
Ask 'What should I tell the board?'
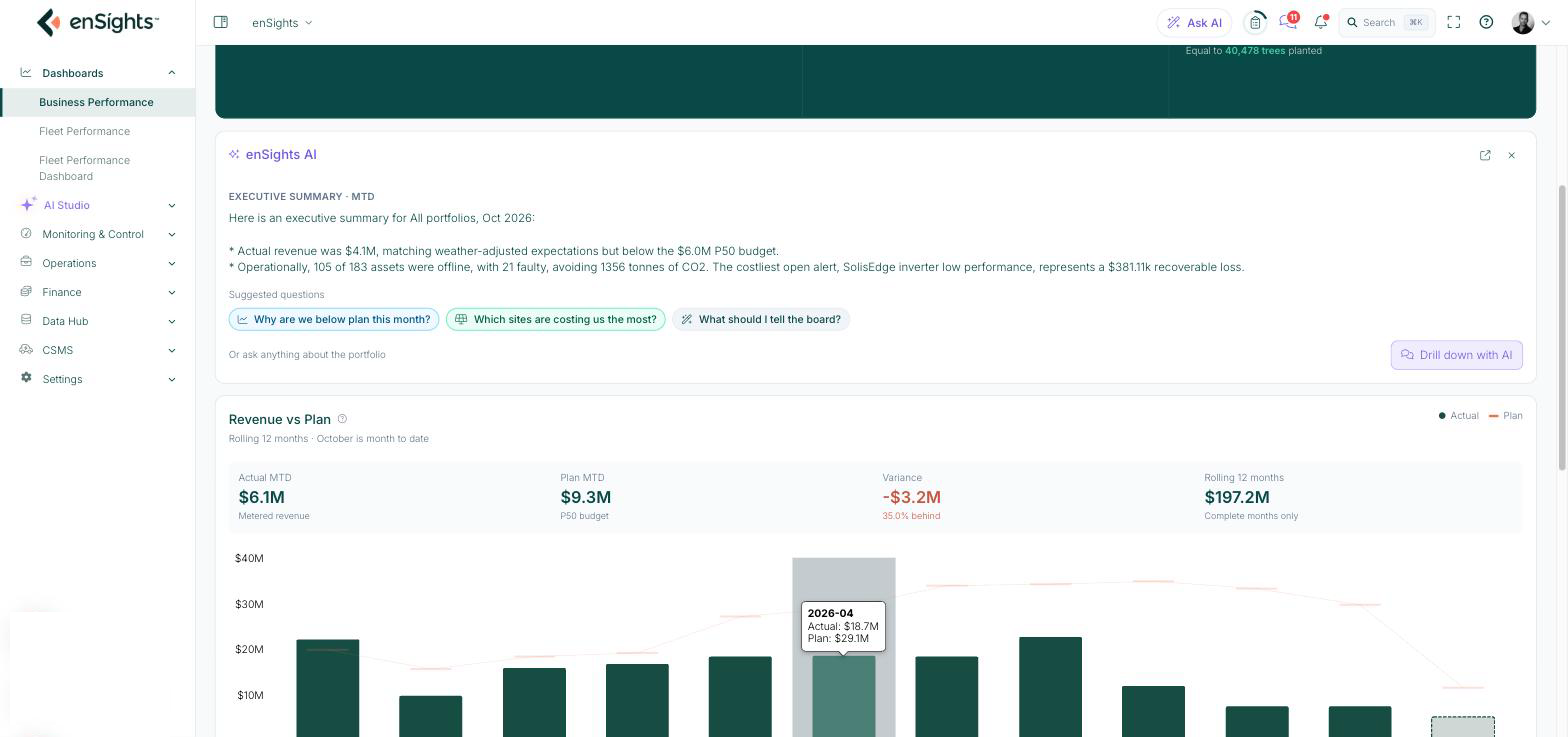(761, 319)
